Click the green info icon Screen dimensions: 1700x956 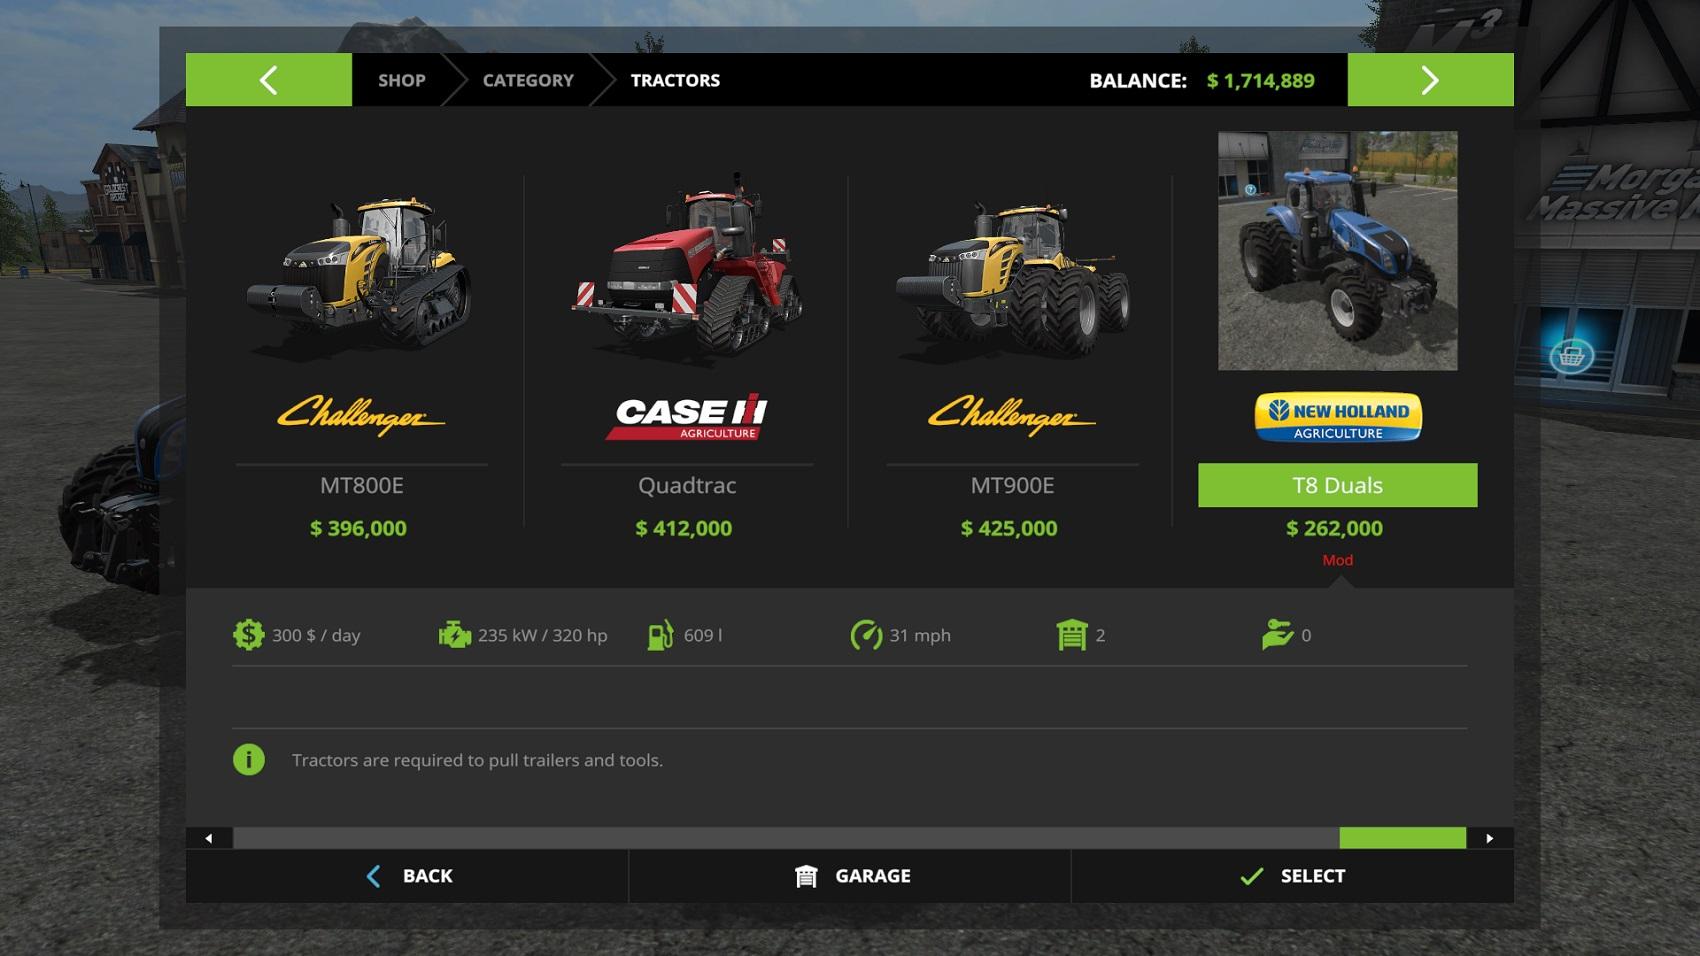point(249,760)
